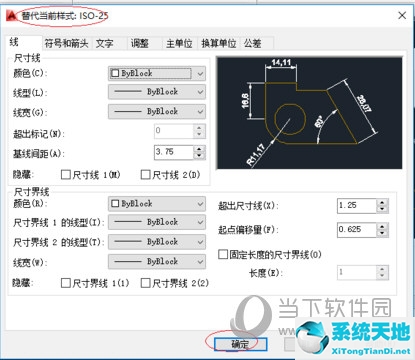
Task: Click the 确定 button
Action: (240, 344)
